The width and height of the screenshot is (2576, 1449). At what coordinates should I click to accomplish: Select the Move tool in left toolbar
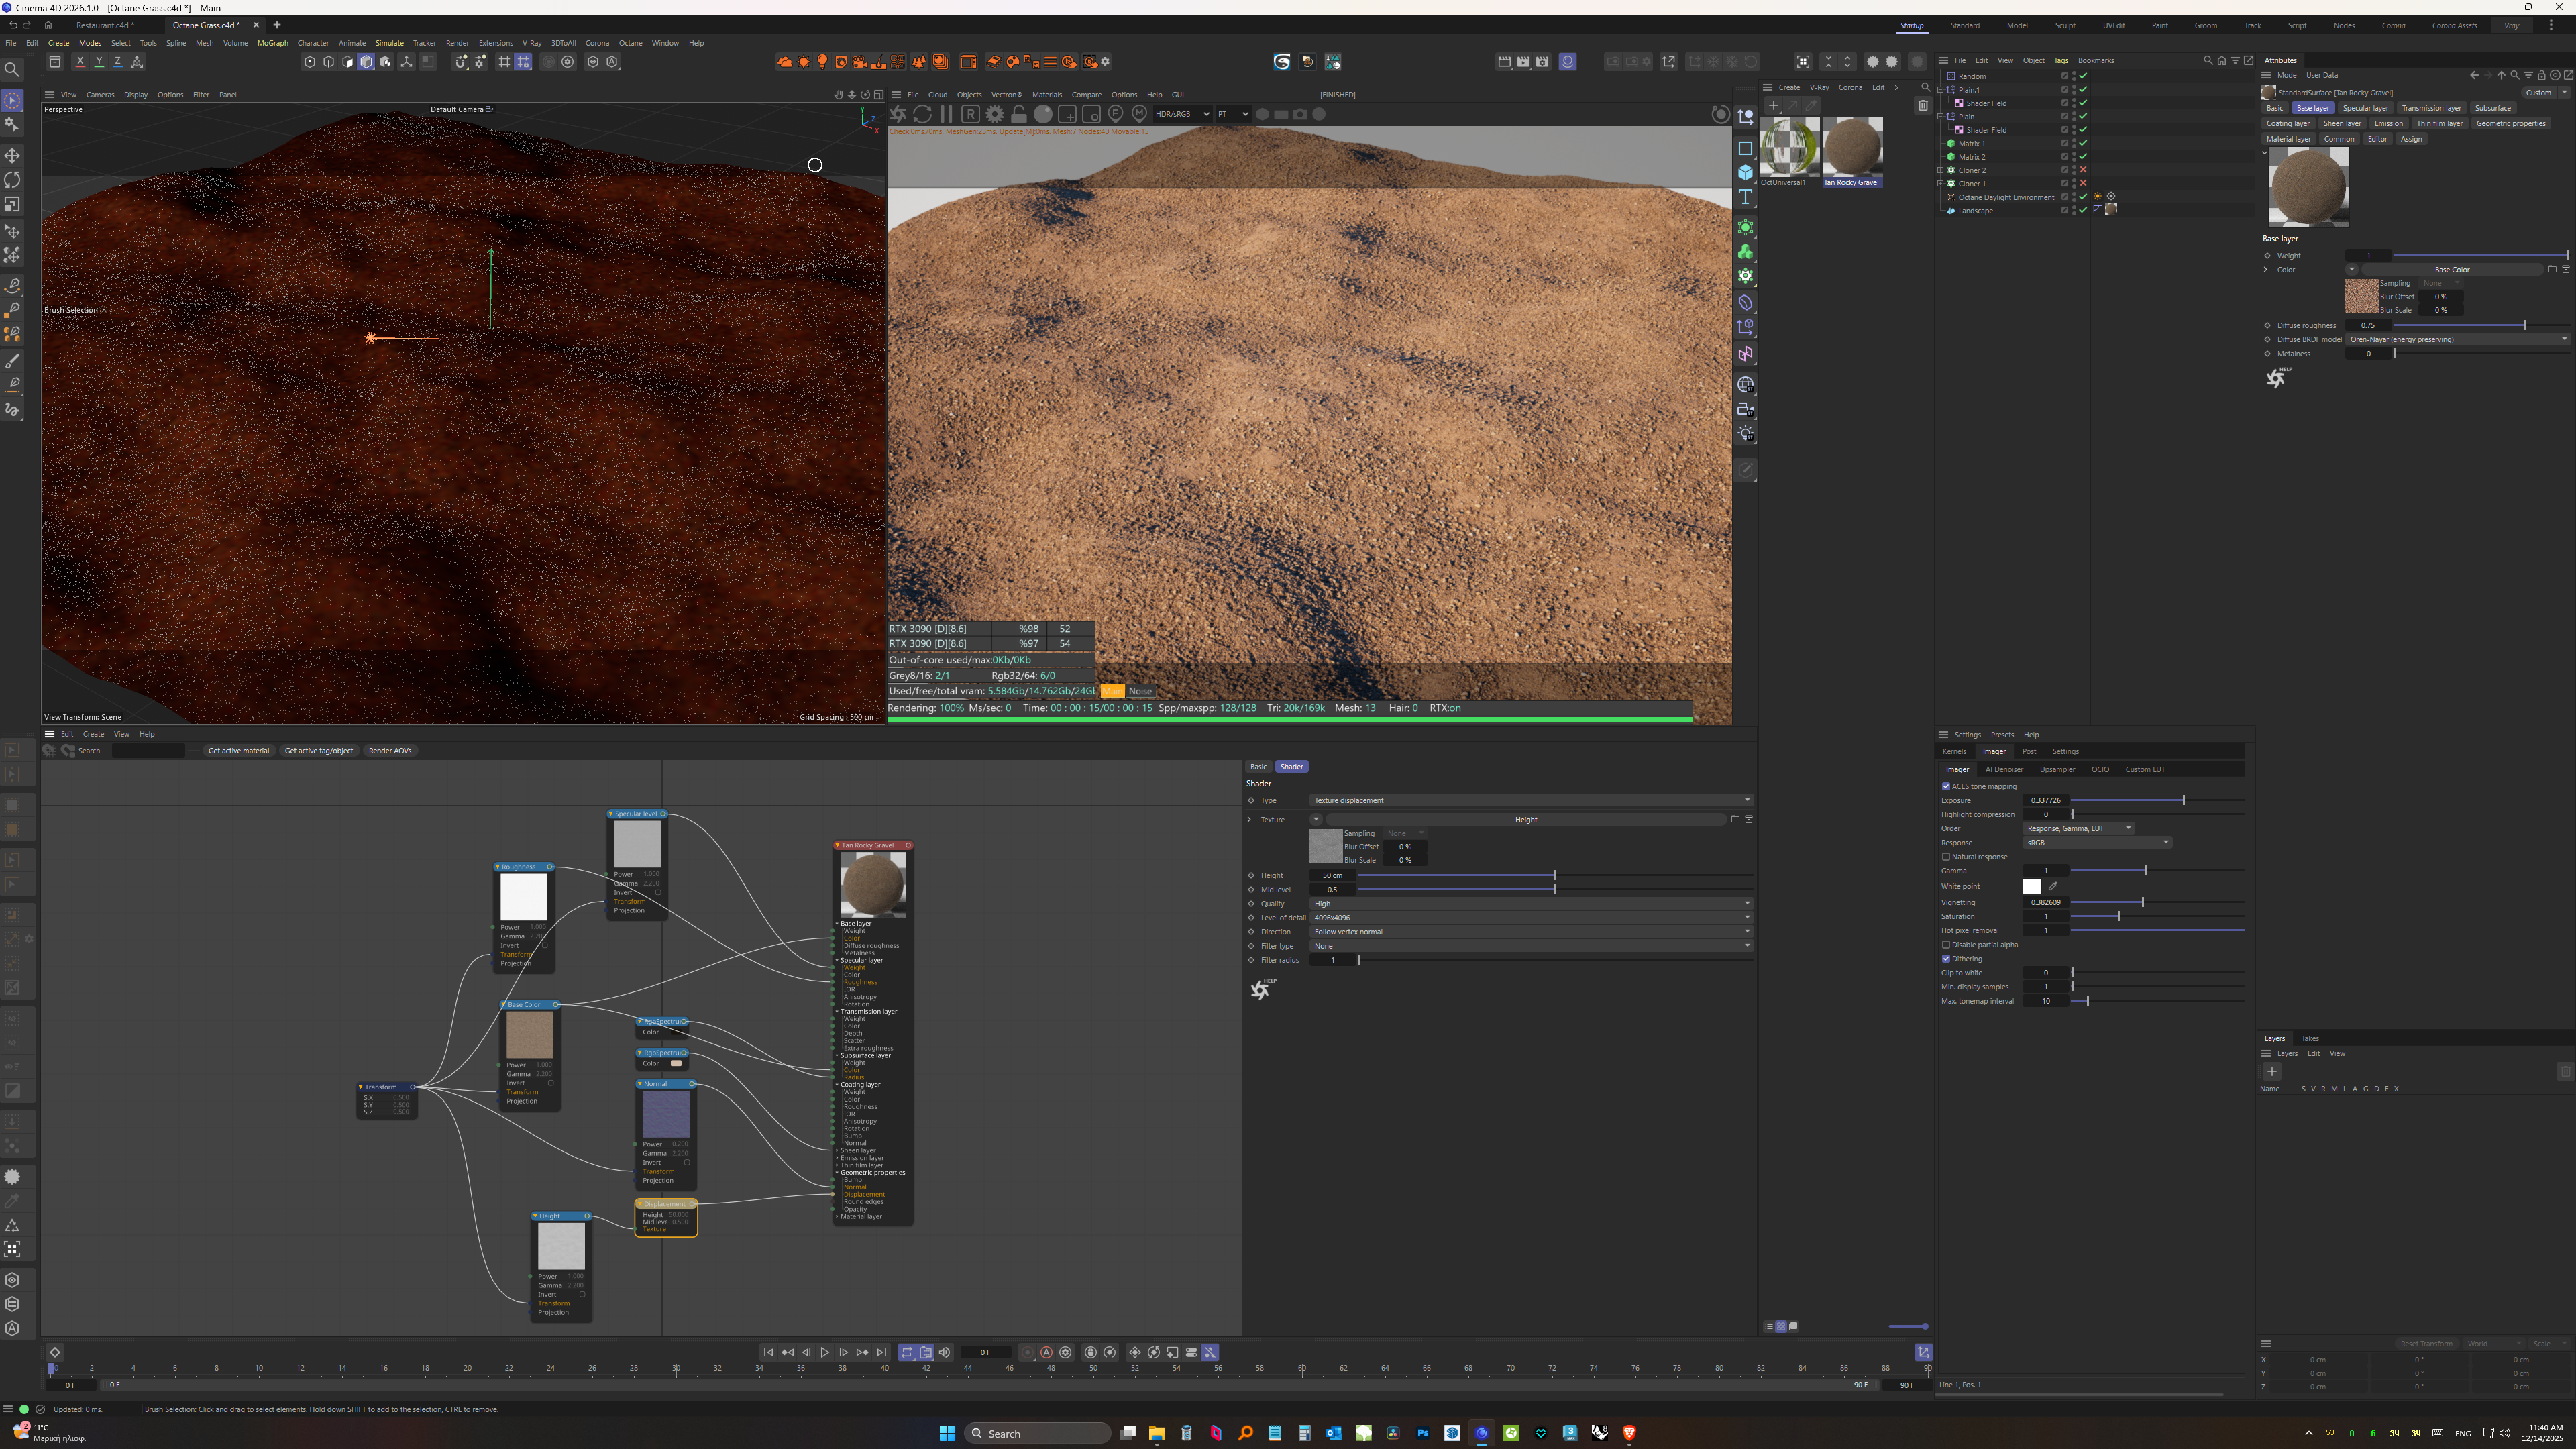tap(12, 155)
